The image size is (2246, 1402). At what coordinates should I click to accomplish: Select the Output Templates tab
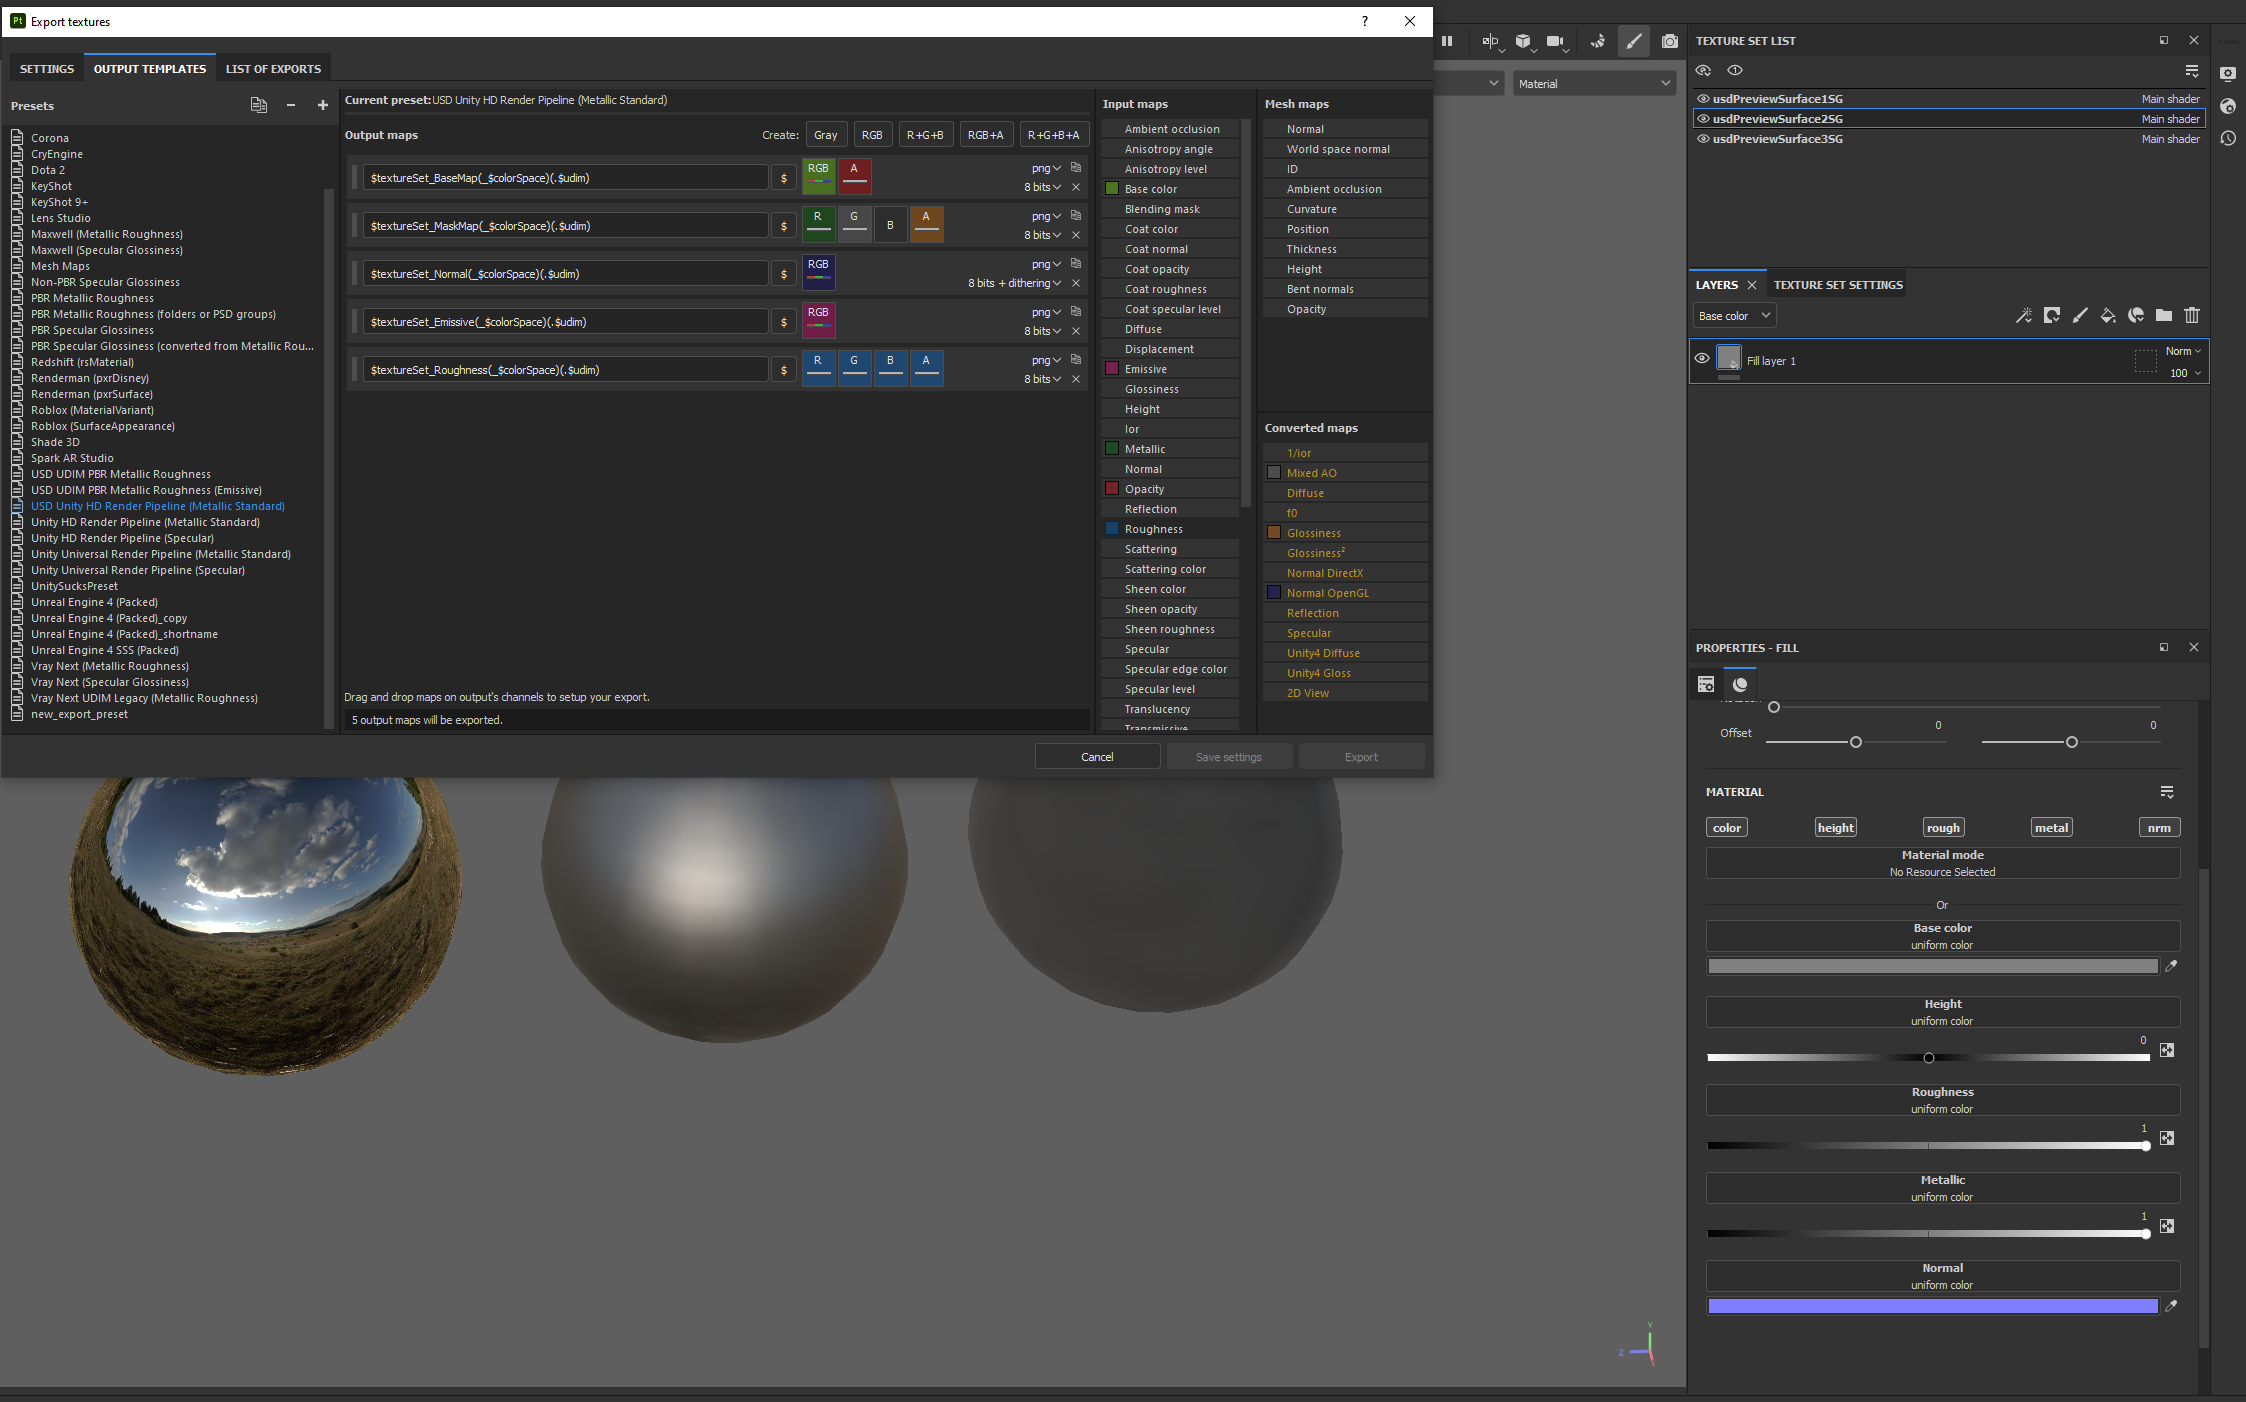coord(150,69)
